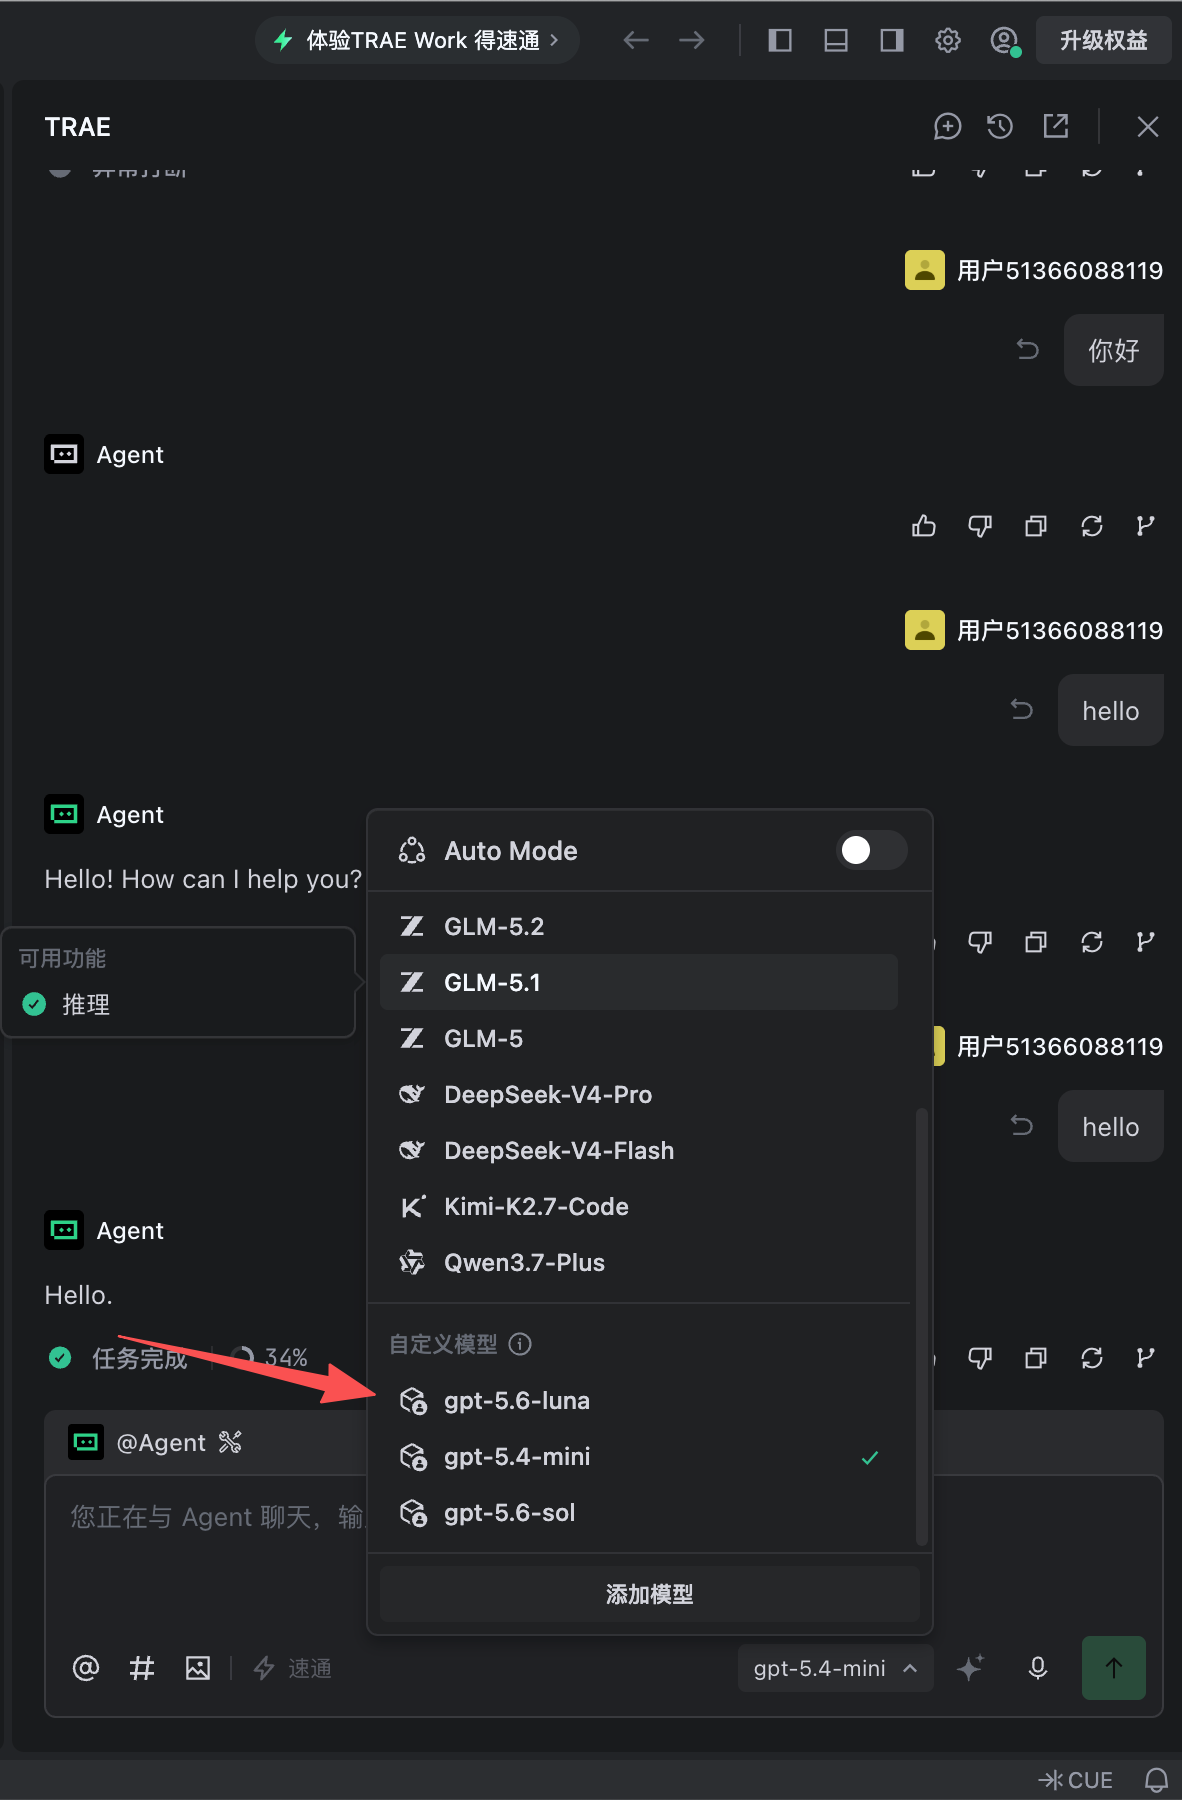Click the model list scrollbar
Image resolution: width=1182 pixels, height=1800 pixels.
(x=921, y=1326)
